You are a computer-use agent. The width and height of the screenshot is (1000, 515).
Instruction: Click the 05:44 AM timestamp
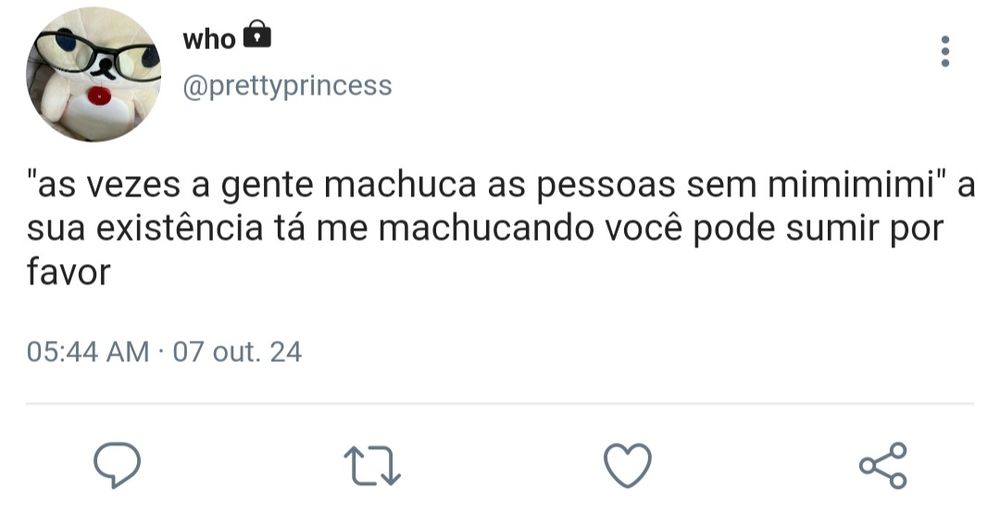click(88, 352)
